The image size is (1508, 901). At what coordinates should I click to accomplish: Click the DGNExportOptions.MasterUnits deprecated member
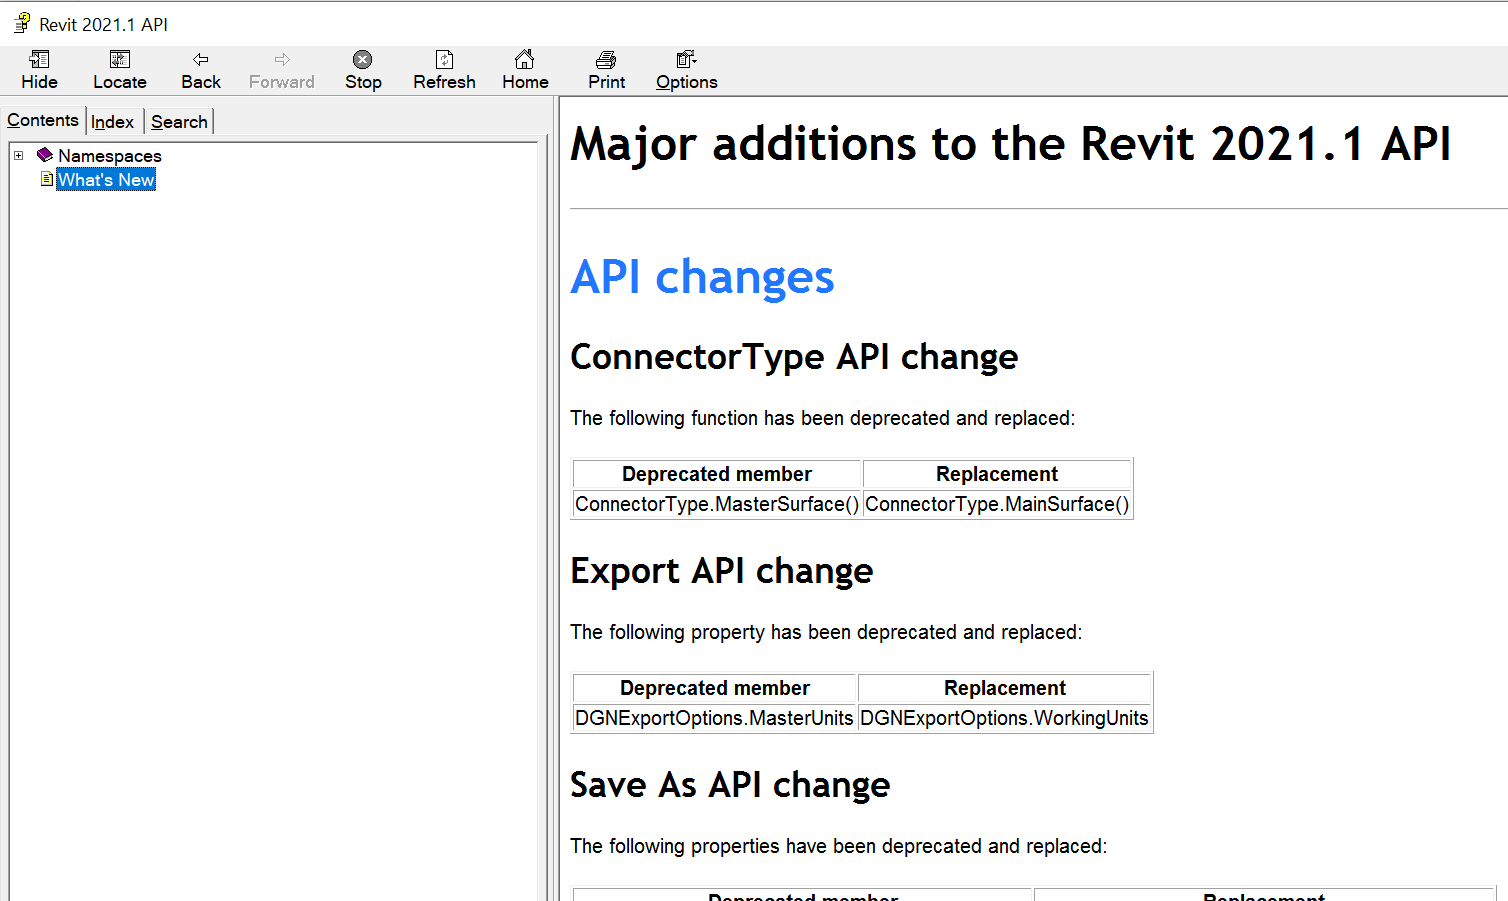pyautogui.click(x=713, y=718)
